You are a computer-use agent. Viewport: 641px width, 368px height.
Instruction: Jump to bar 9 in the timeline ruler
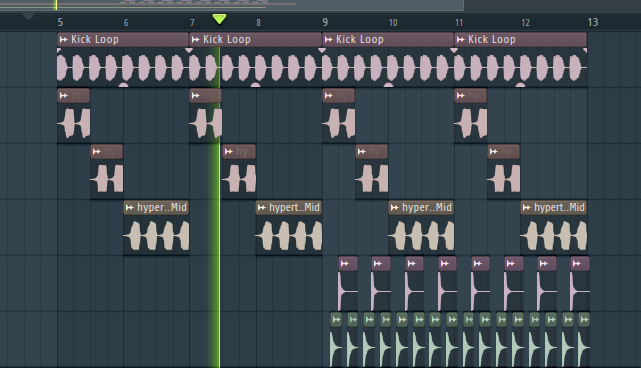click(325, 22)
